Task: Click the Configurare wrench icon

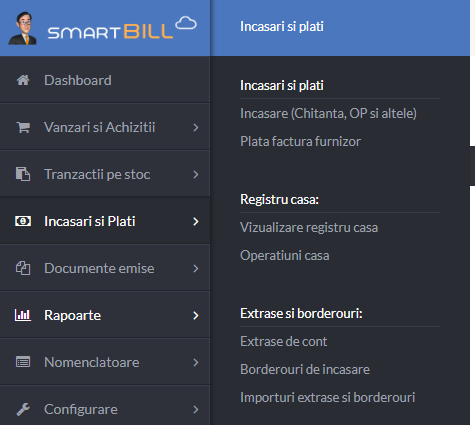Action: click(x=23, y=409)
